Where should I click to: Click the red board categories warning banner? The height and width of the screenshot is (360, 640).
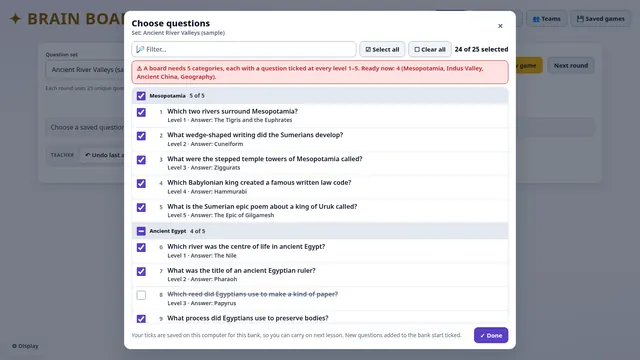[x=320, y=72]
